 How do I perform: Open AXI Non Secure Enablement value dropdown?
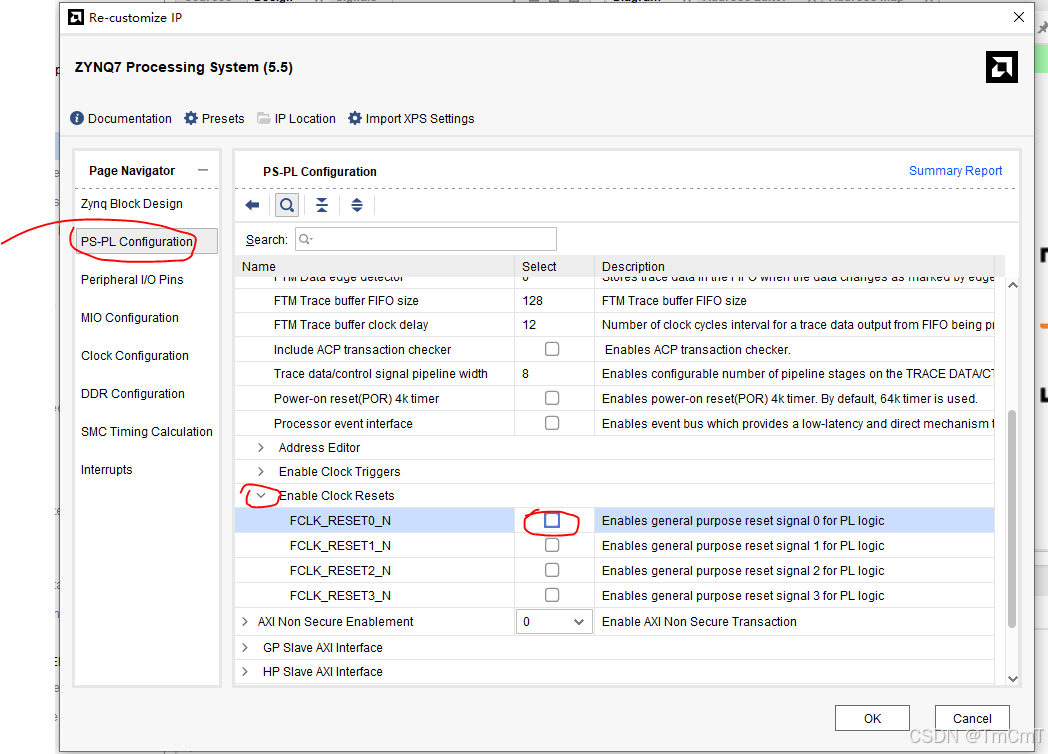[554, 622]
